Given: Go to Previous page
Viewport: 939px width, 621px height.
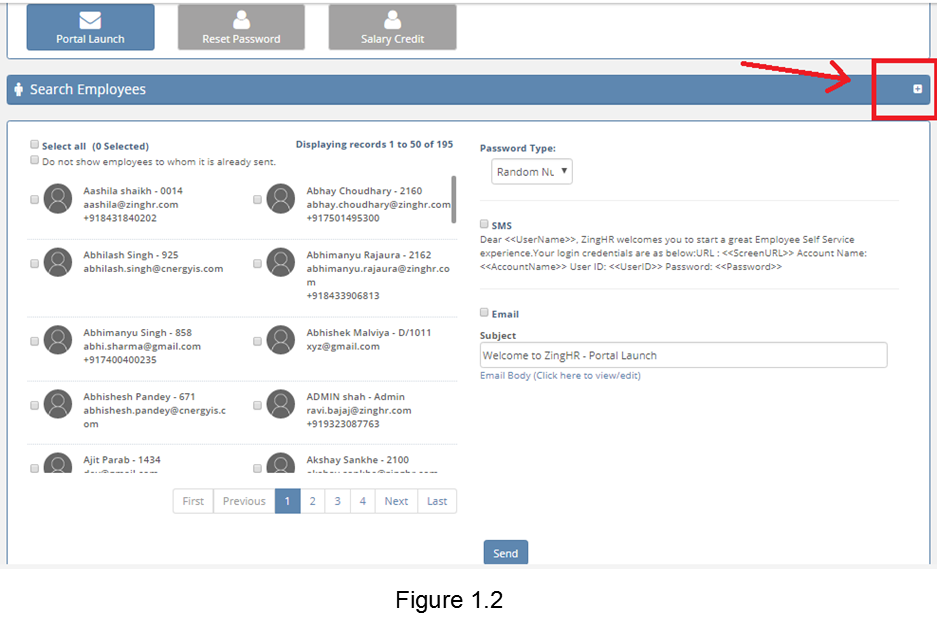Looking at the screenshot, I should 244,501.
